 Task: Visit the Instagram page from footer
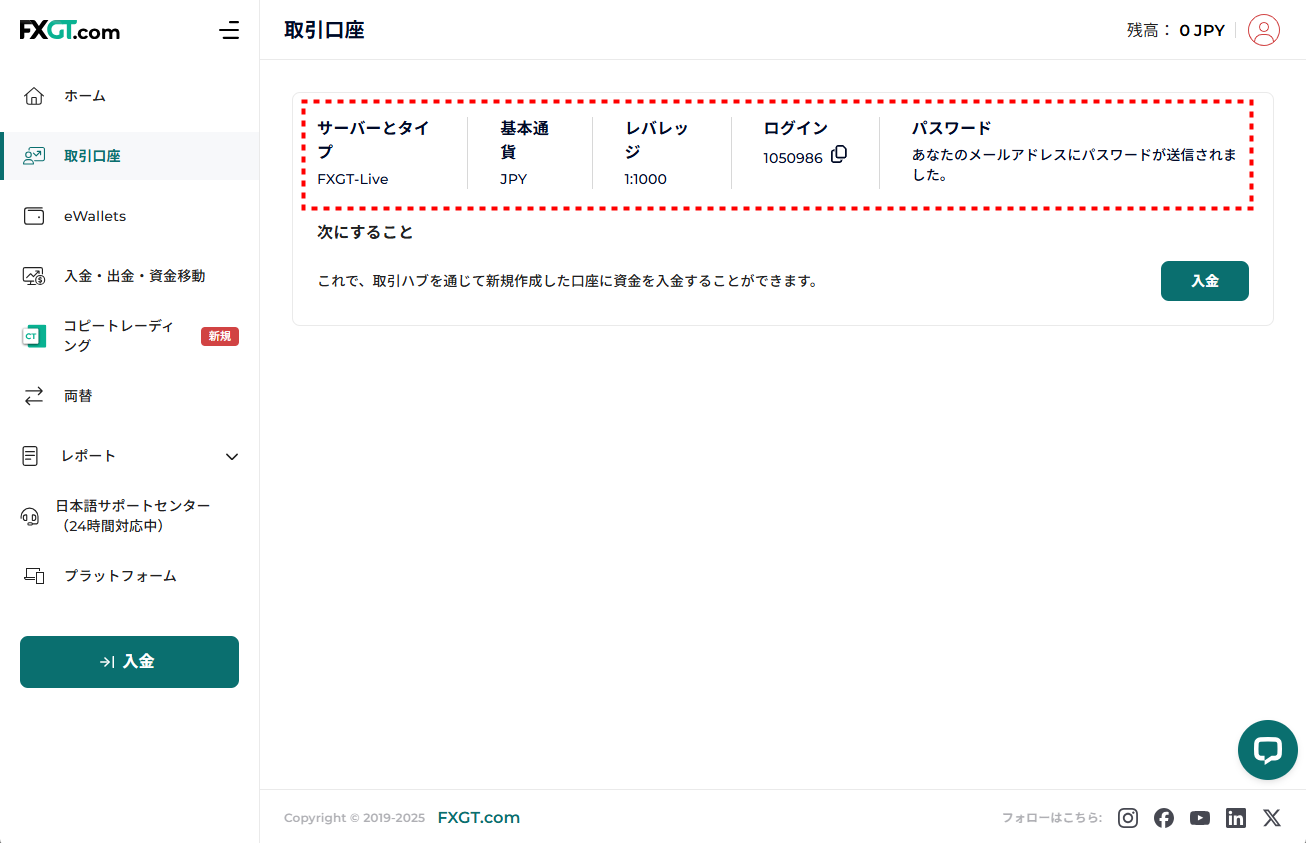coord(1128,818)
